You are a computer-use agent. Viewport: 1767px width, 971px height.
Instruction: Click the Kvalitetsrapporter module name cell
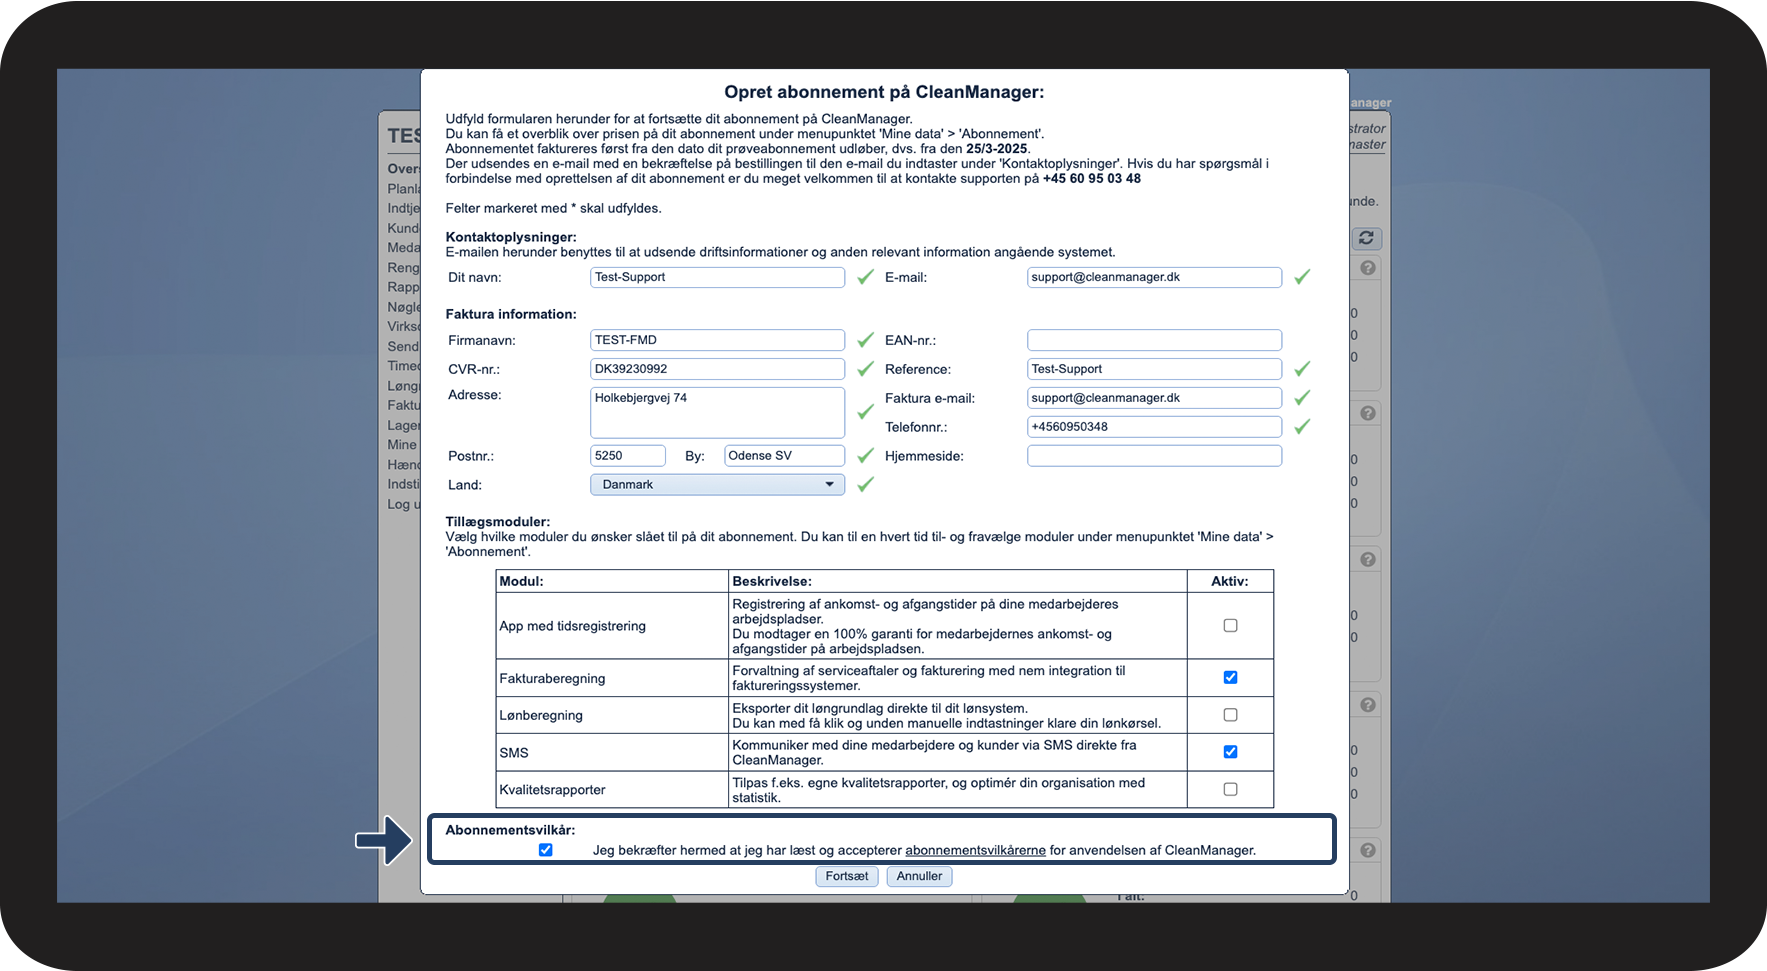pos(612,789)
